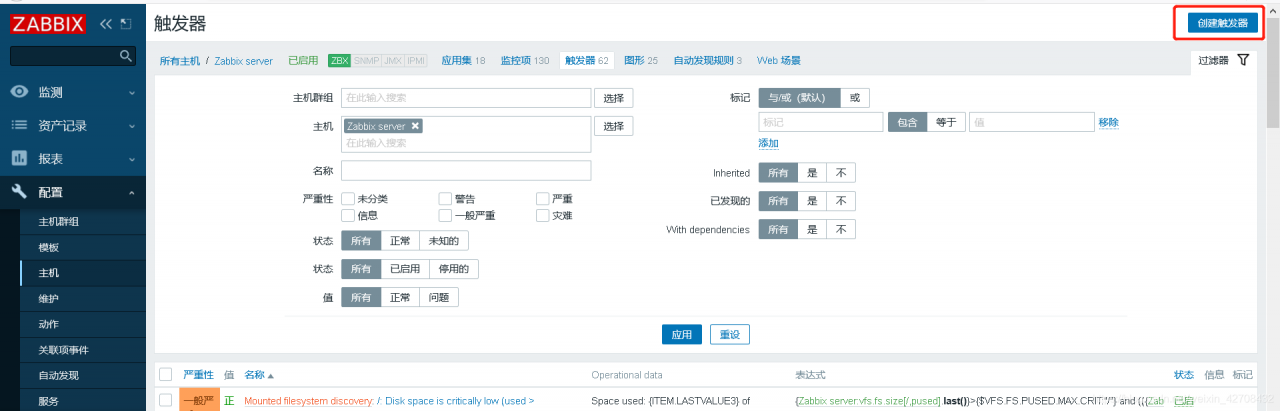This screenshot has width=1280, height=411.
Task: Select 已启用 status option
Action: tap(405, 269)
